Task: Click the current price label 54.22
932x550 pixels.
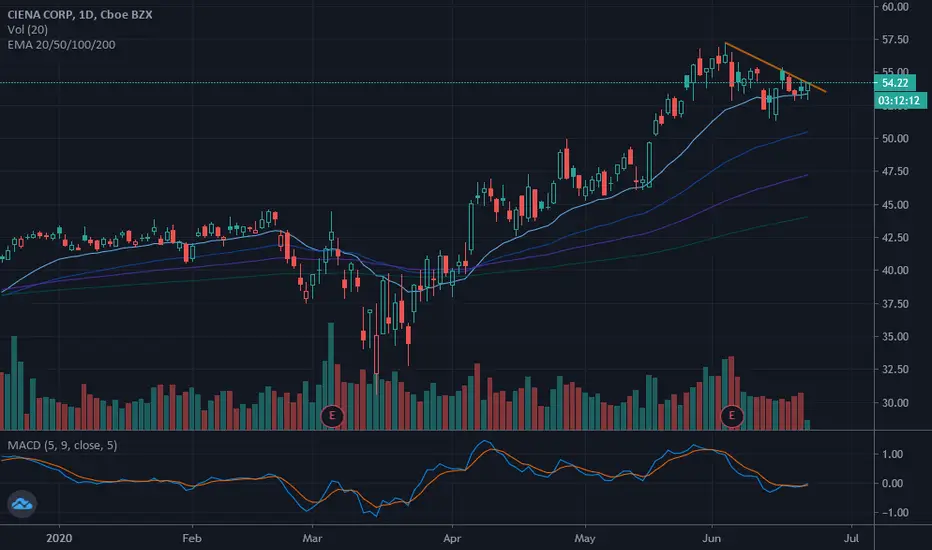Action: tap(895, 83)
